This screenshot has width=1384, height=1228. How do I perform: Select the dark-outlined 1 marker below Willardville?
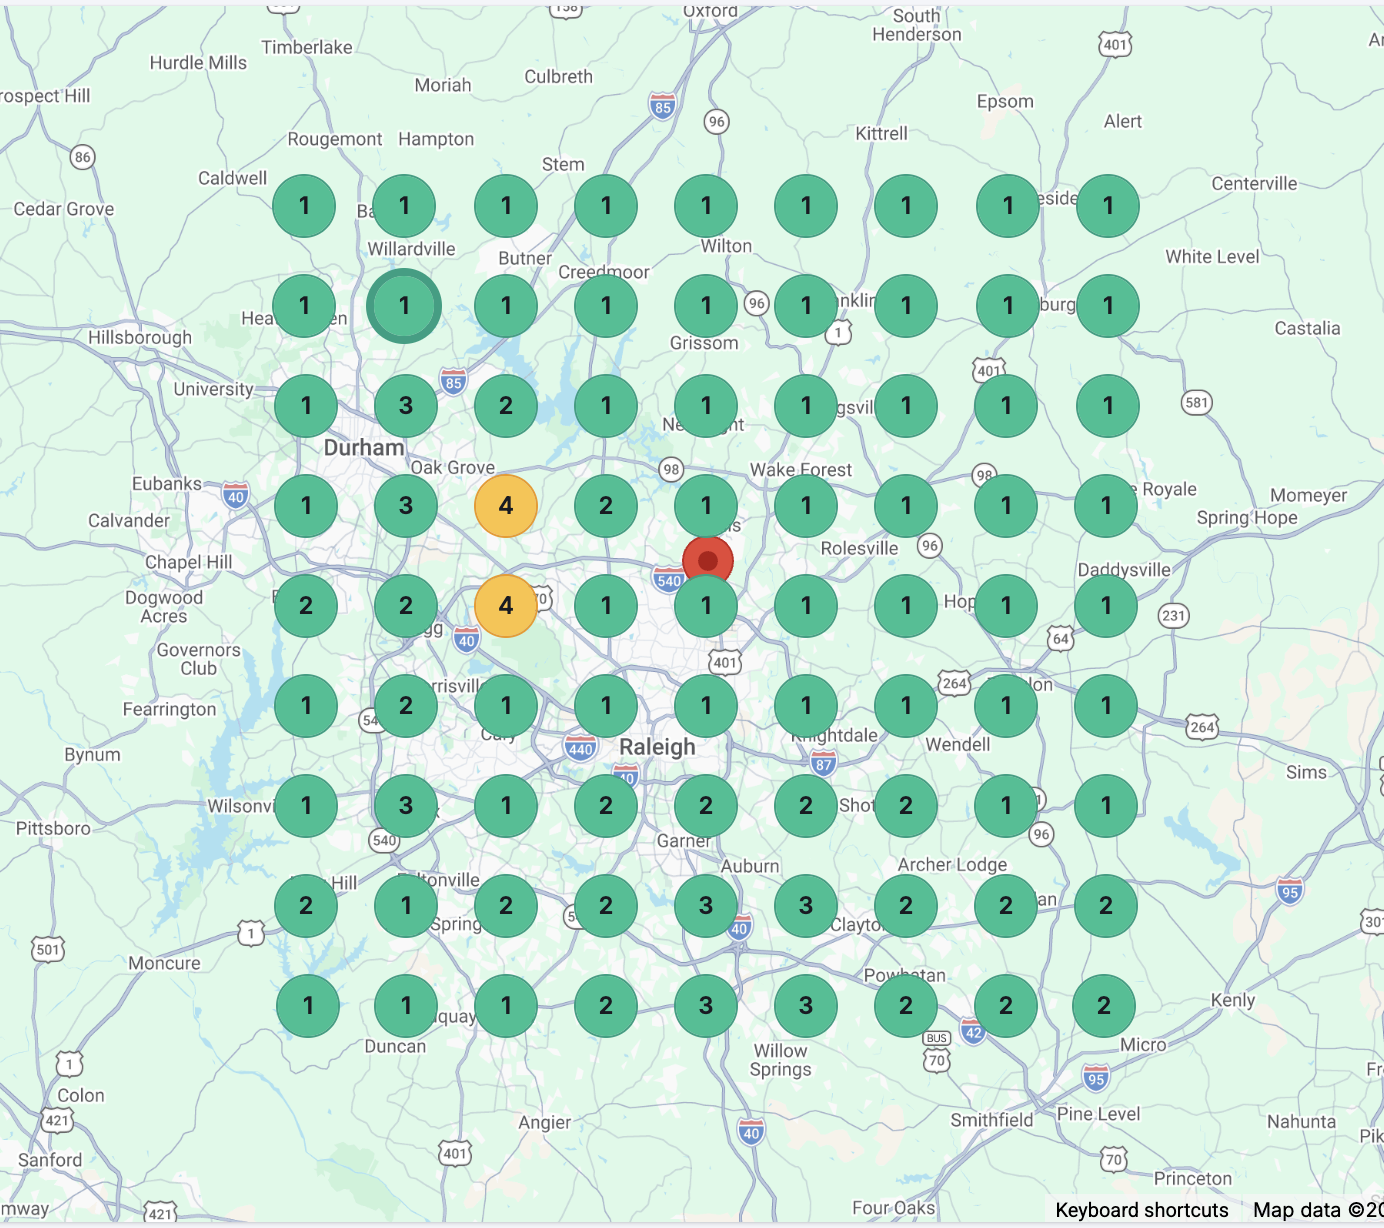(404, 306)
